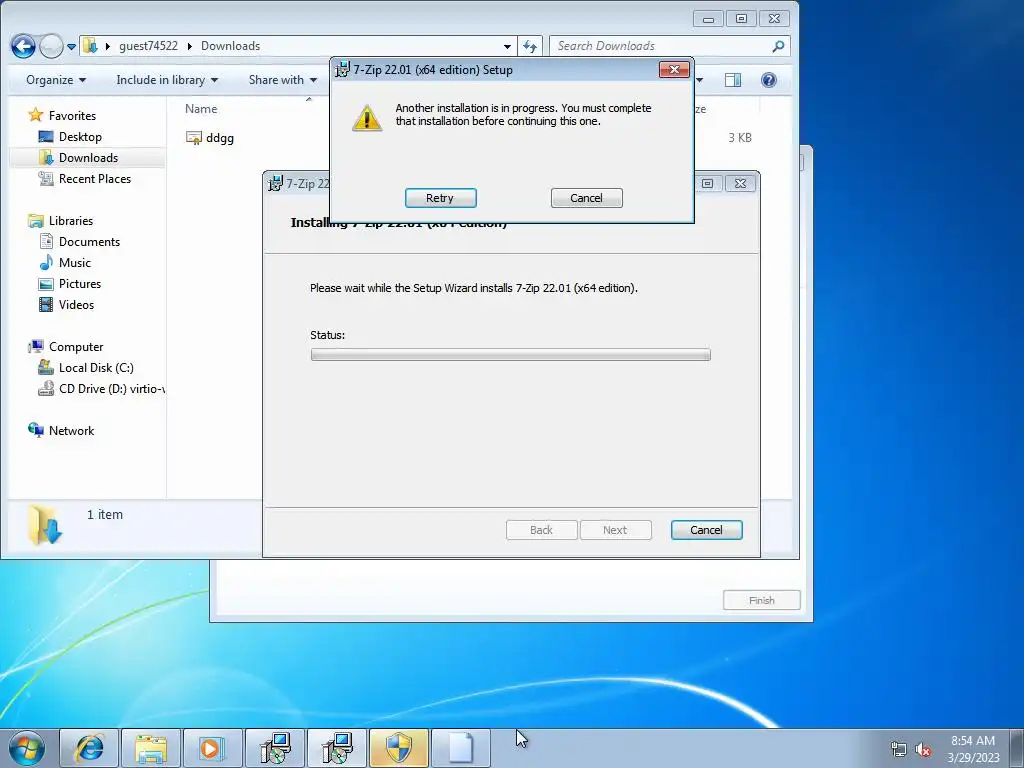The image size is (1024, 768).
Task: Switch to the first installer taskbar icon
Action: [274, 748]
